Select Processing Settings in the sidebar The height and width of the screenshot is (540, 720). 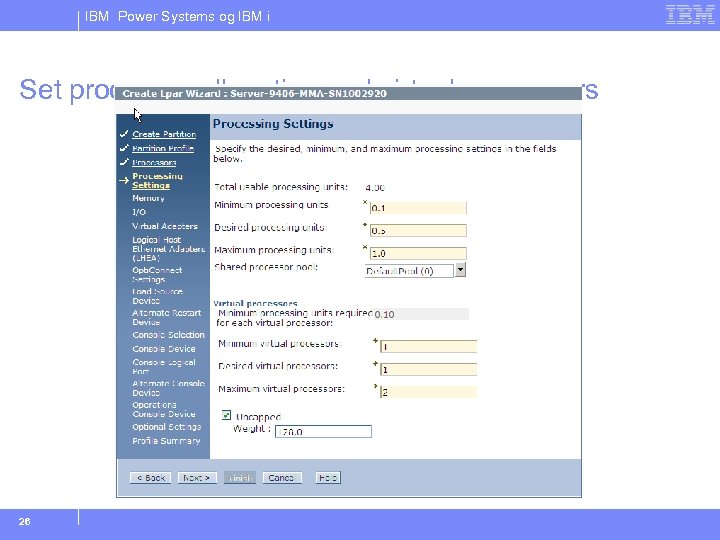[x=157, y=180]
